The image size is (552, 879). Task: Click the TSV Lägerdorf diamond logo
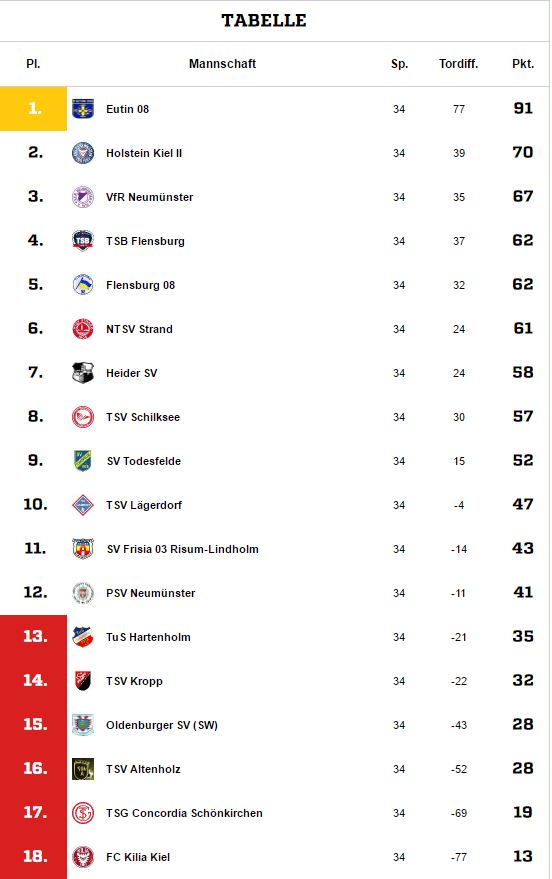83,505
